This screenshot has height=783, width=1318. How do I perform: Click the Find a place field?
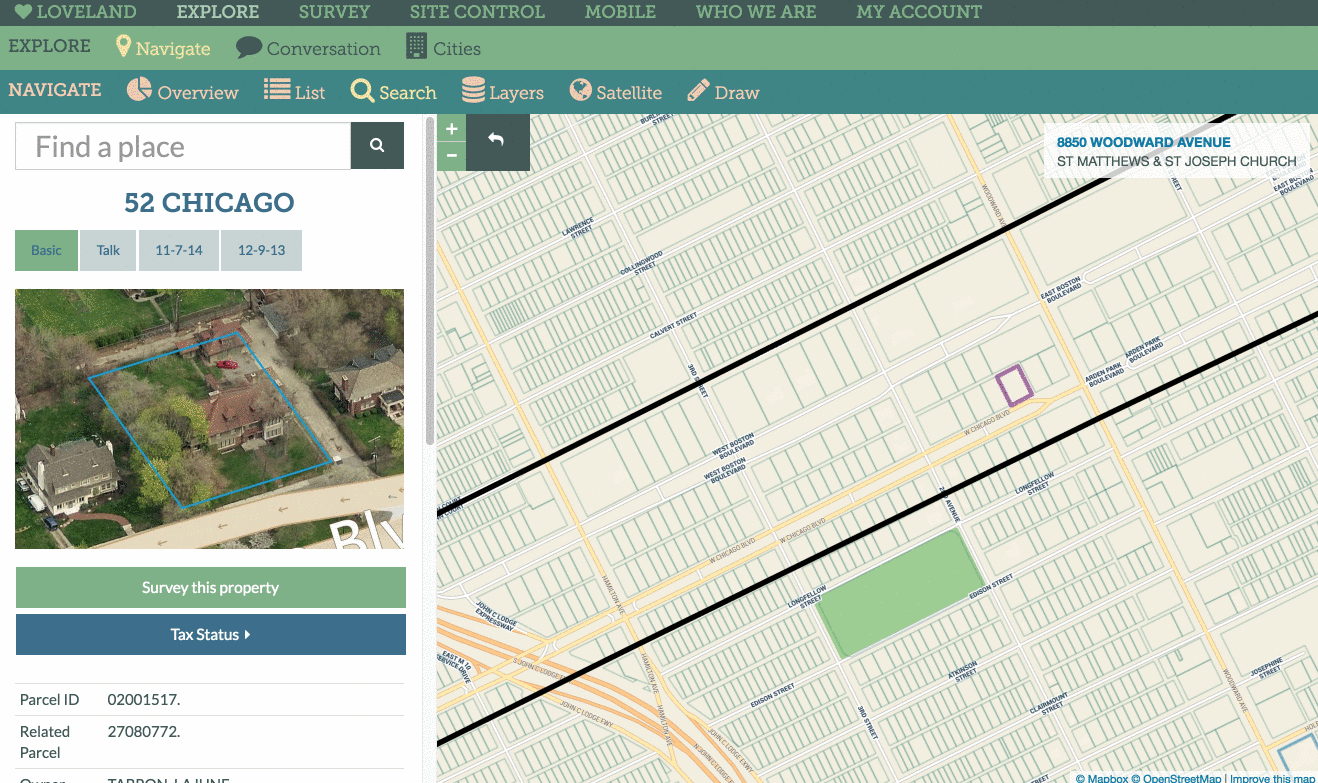[183, 146]
